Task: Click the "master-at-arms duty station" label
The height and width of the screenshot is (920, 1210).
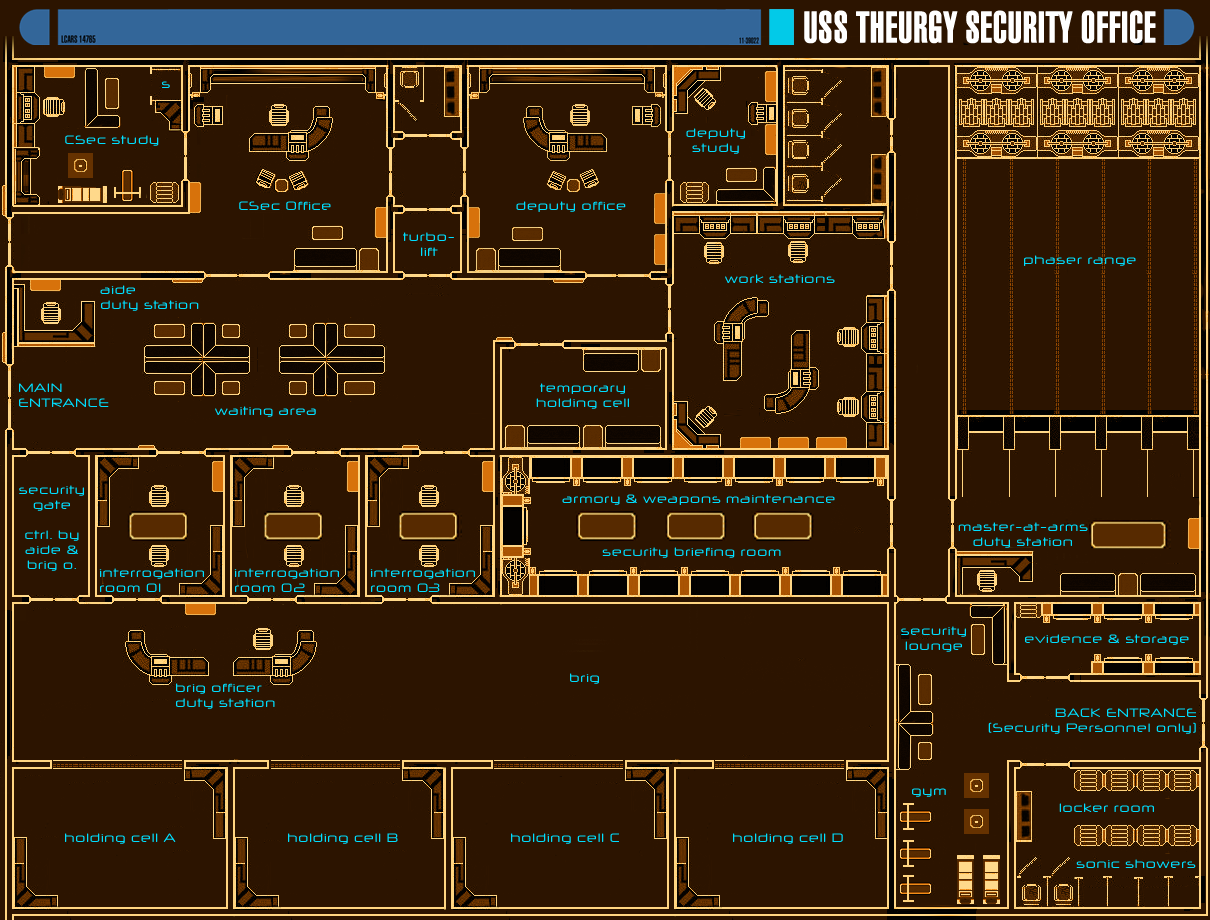Action: [x=1023, y=534]
